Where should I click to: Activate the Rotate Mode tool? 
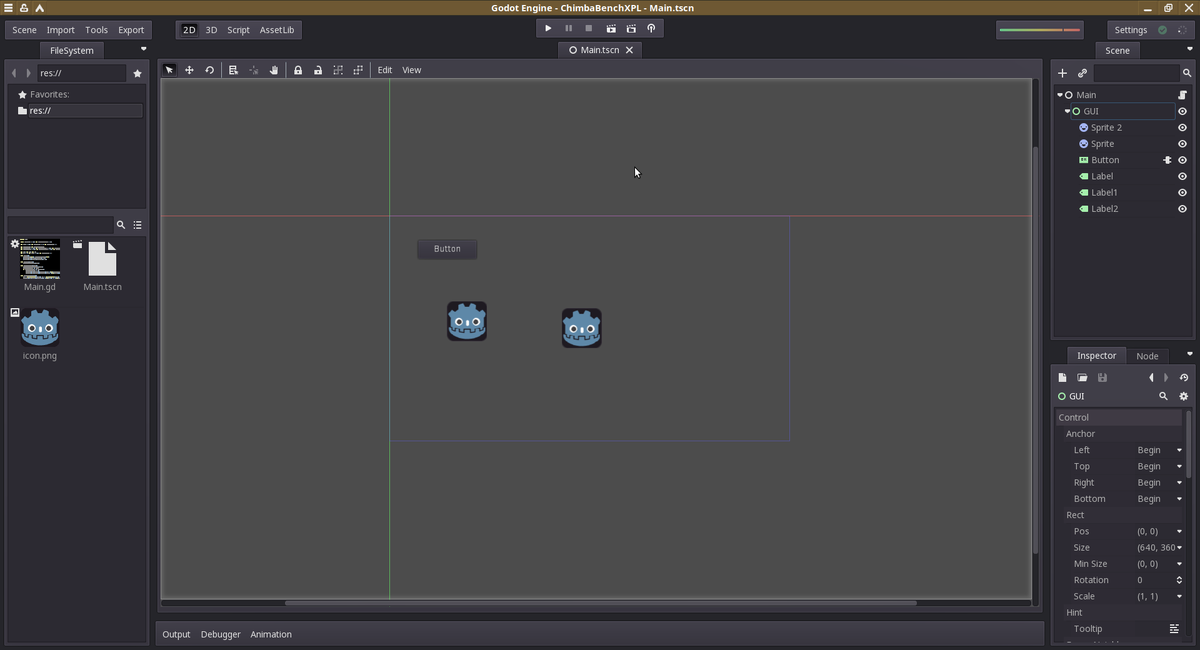209,70
